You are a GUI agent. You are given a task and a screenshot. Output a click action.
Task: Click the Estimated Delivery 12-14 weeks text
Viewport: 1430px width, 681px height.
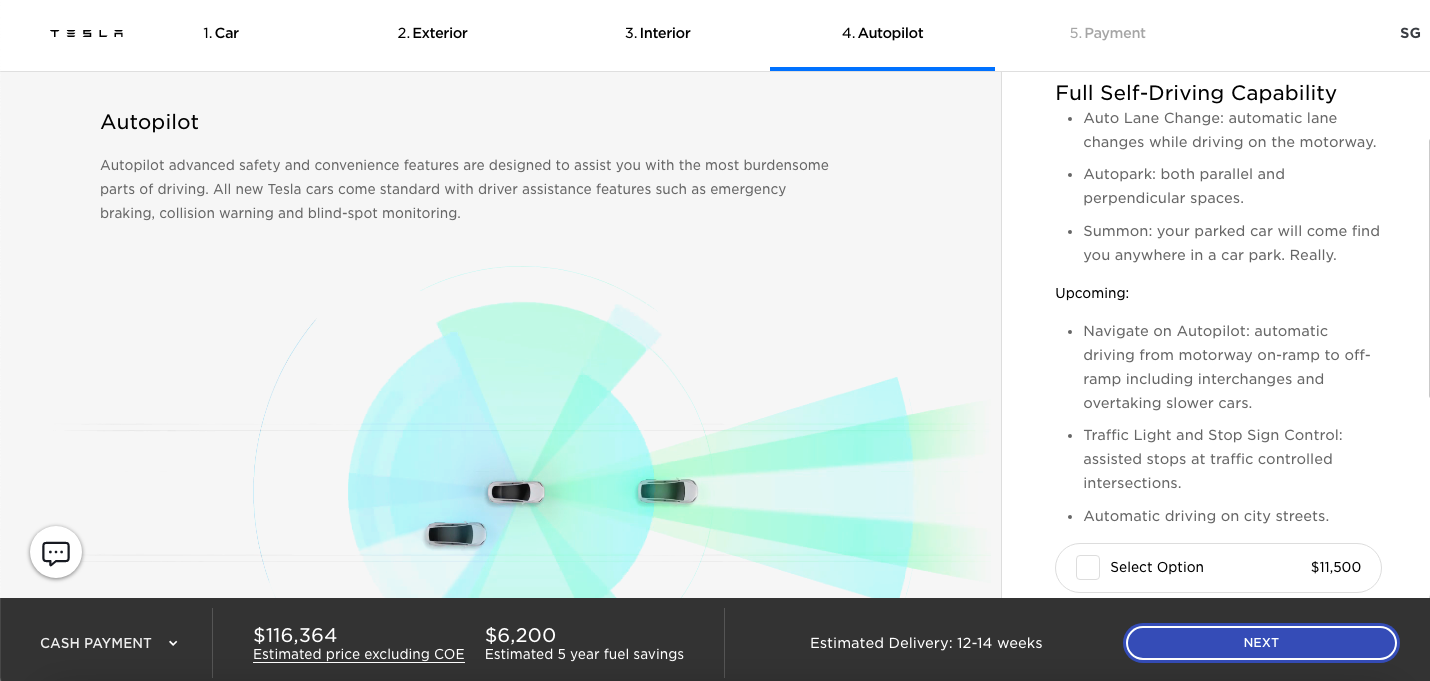coord(926,643)
